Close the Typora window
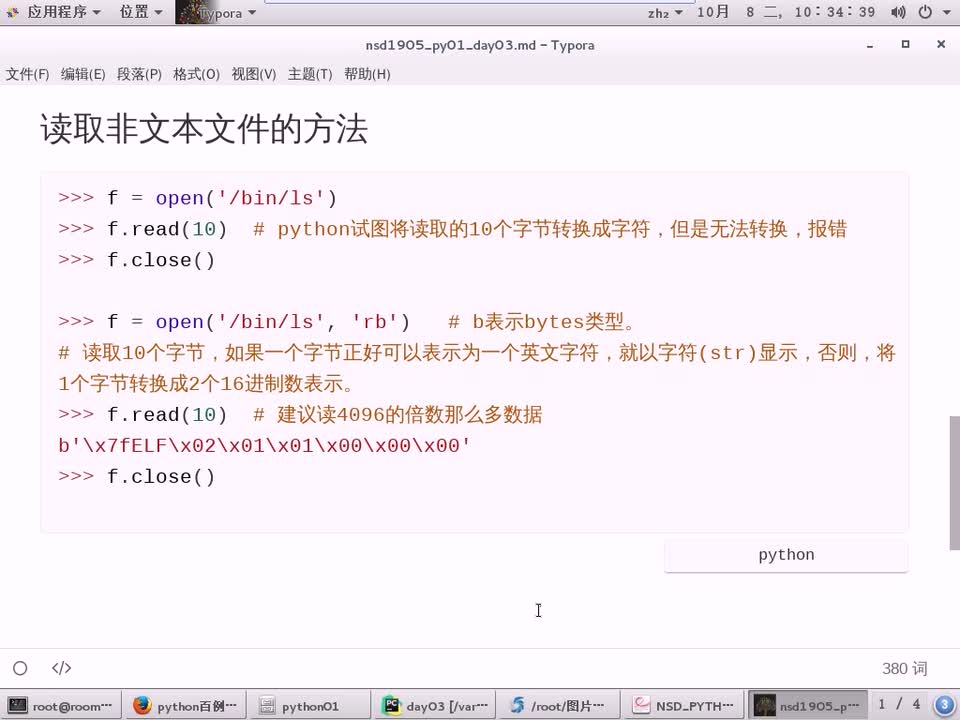 click(941, 44)
